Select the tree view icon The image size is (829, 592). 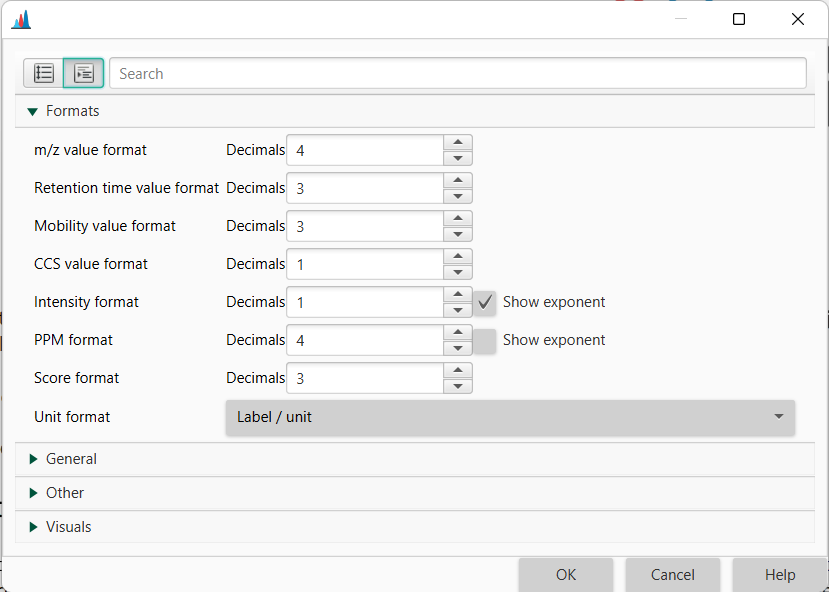tap(83, 73)
